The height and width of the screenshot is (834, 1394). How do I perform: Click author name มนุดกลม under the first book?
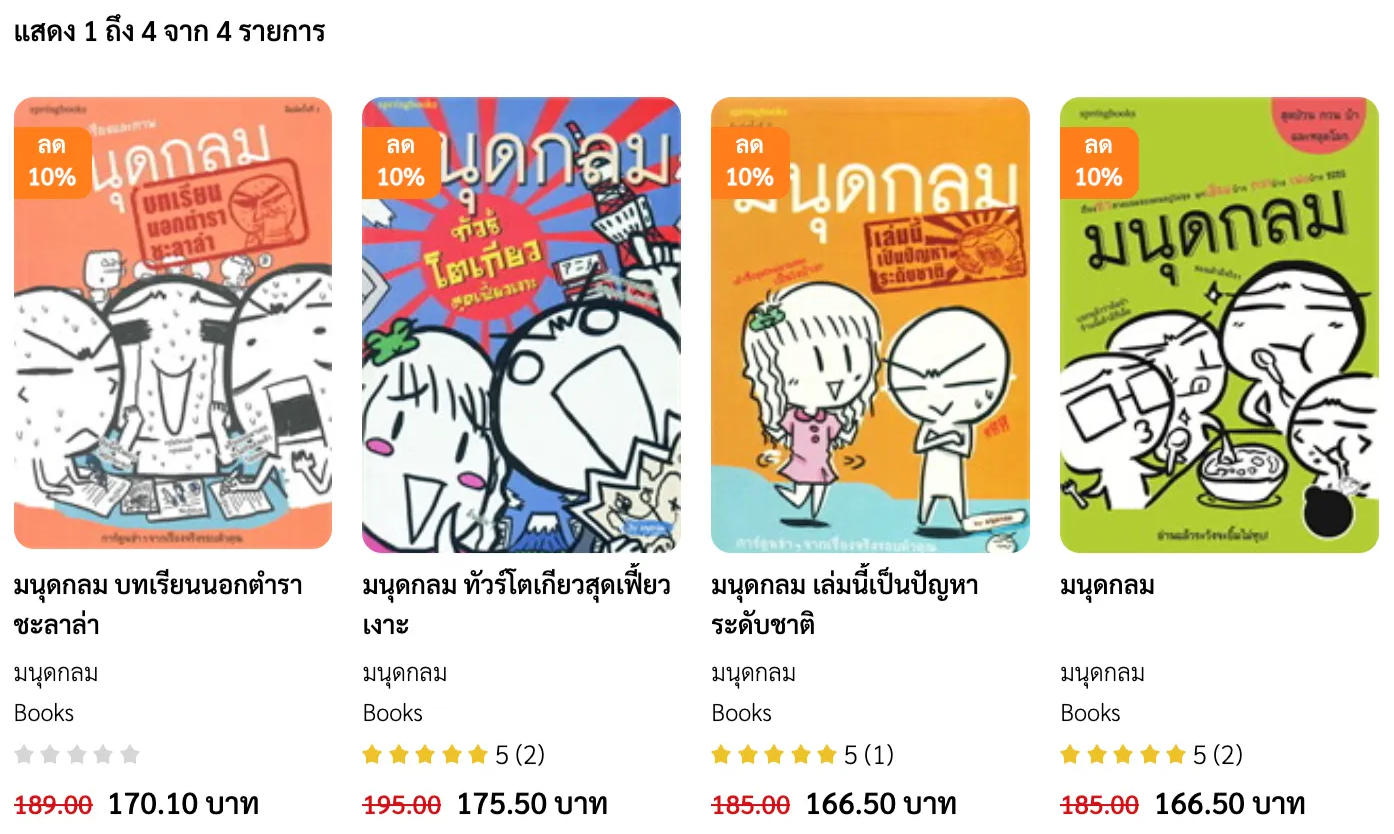coord(56,674)
